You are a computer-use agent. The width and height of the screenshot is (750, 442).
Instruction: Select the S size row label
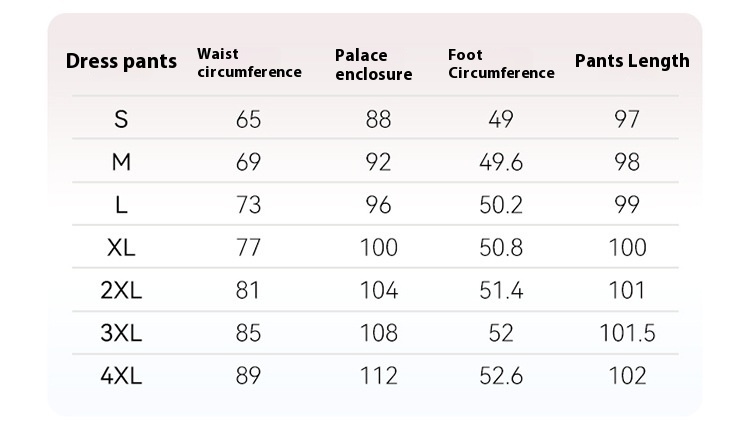point(121,120)
